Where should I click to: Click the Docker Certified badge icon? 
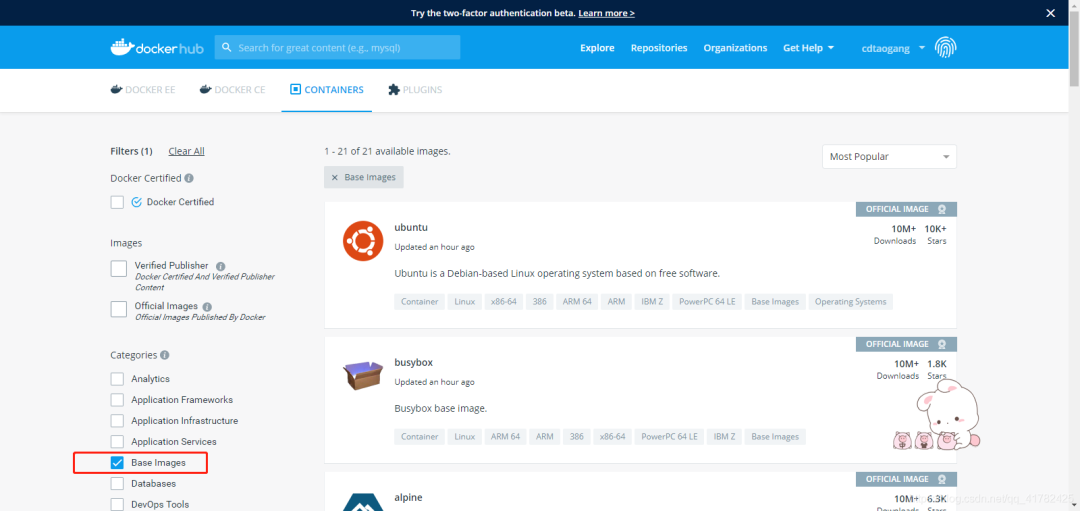[x=136, y=202]
